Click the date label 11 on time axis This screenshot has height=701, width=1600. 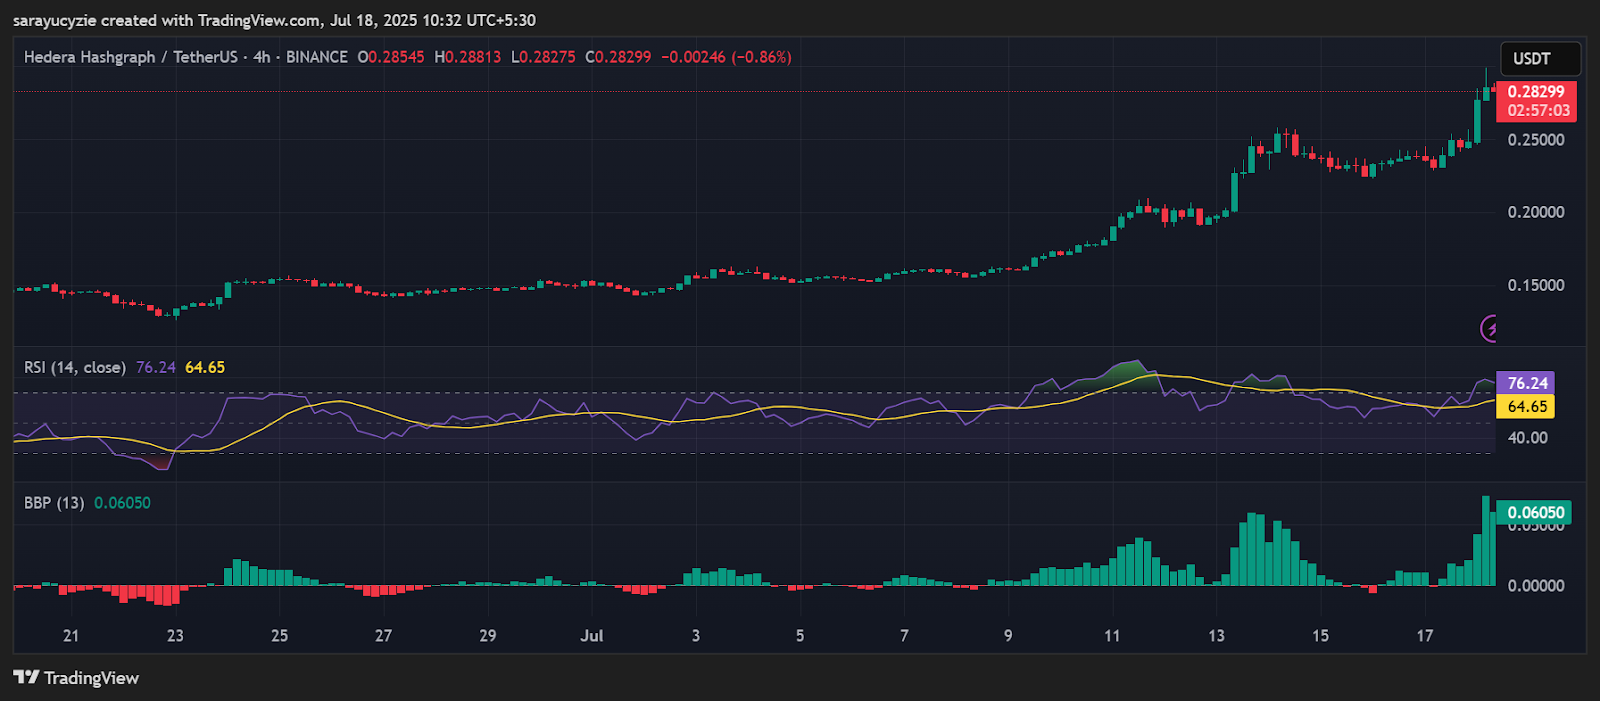(x=1112, y=636)
